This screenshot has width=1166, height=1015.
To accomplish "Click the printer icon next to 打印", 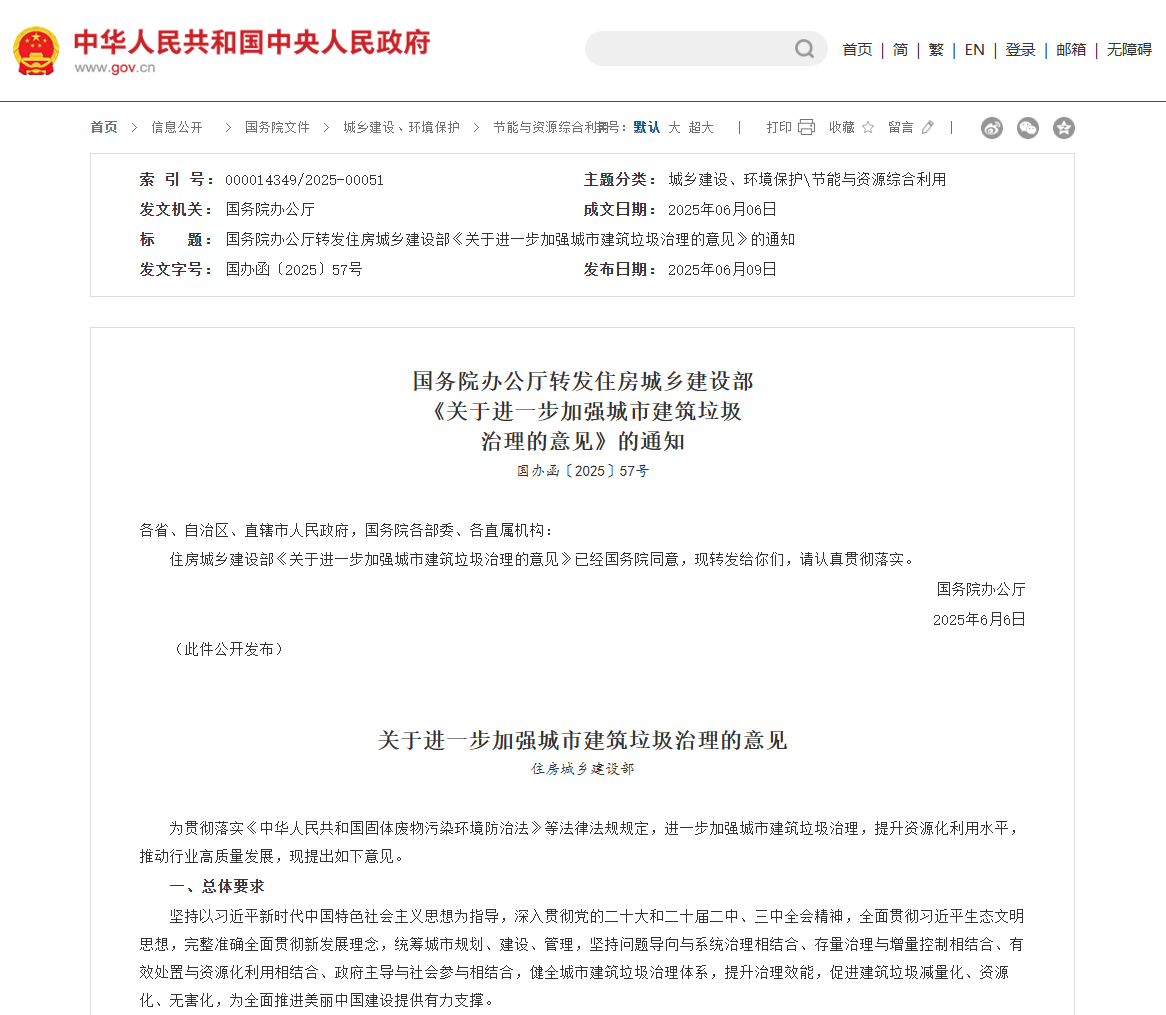I will [806, 127].
